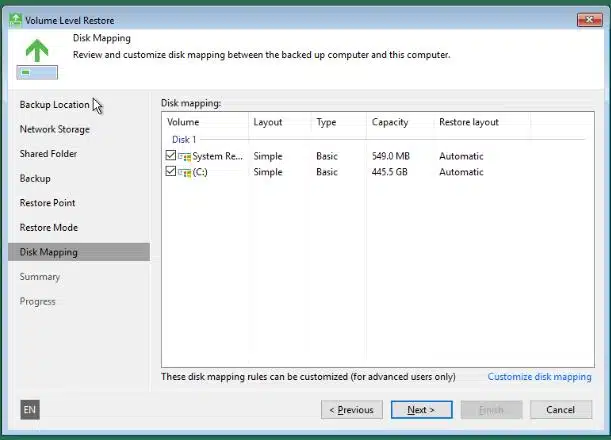Click the Veeam app icon in title bar
The height and width of the screenshot is (440, 611).
pyautogui.click(x=13, y=18)
